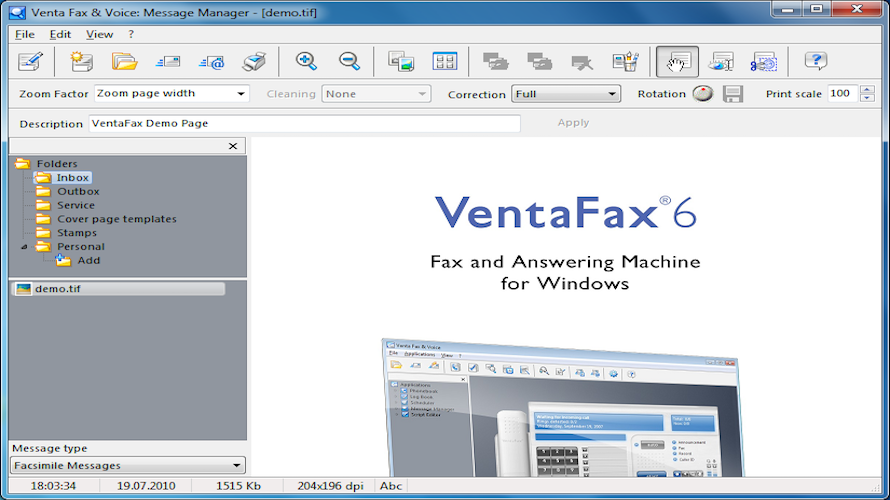Click the new message icon with sun

[x=81, y=61]
